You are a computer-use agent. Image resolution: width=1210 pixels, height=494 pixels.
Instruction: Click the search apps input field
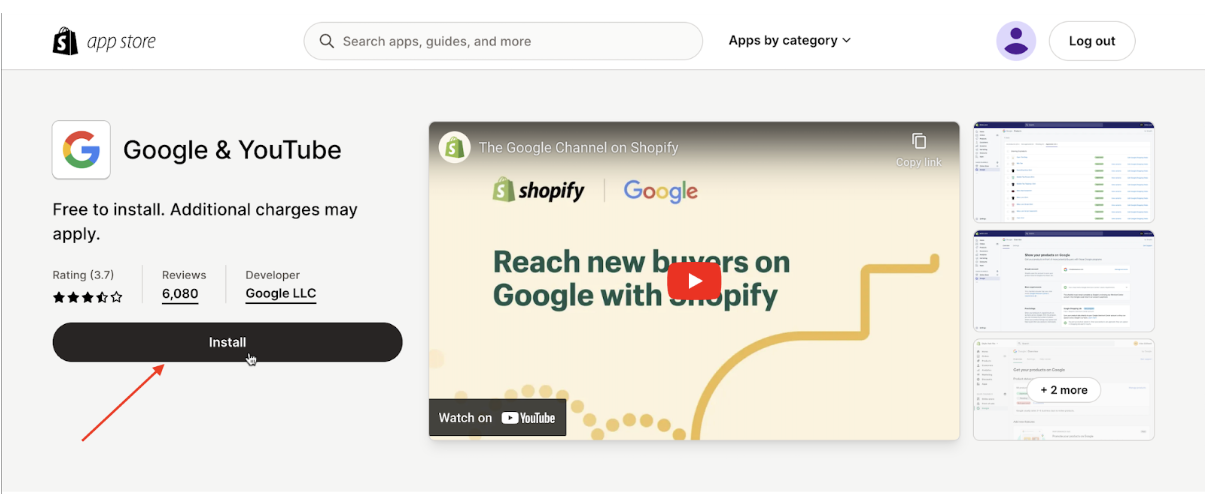[x=503, y=41]
